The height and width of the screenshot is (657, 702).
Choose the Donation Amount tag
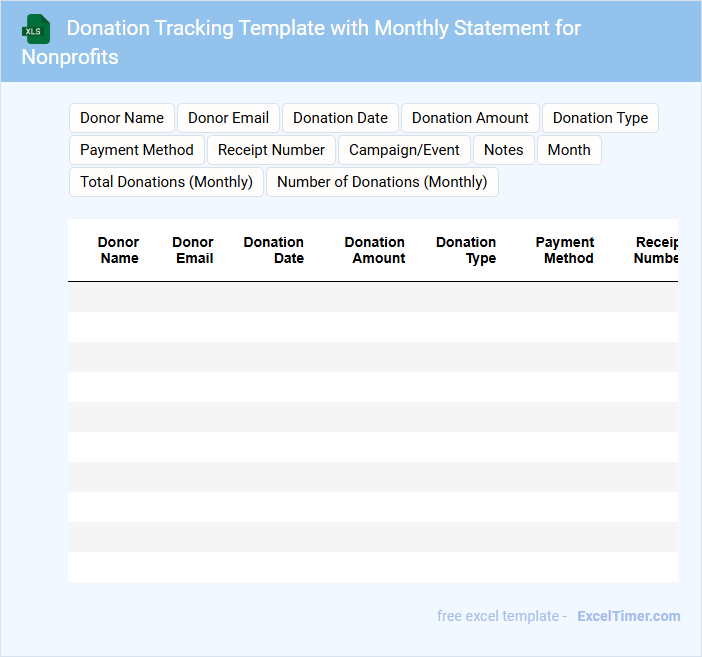click(x=470, y=118)
